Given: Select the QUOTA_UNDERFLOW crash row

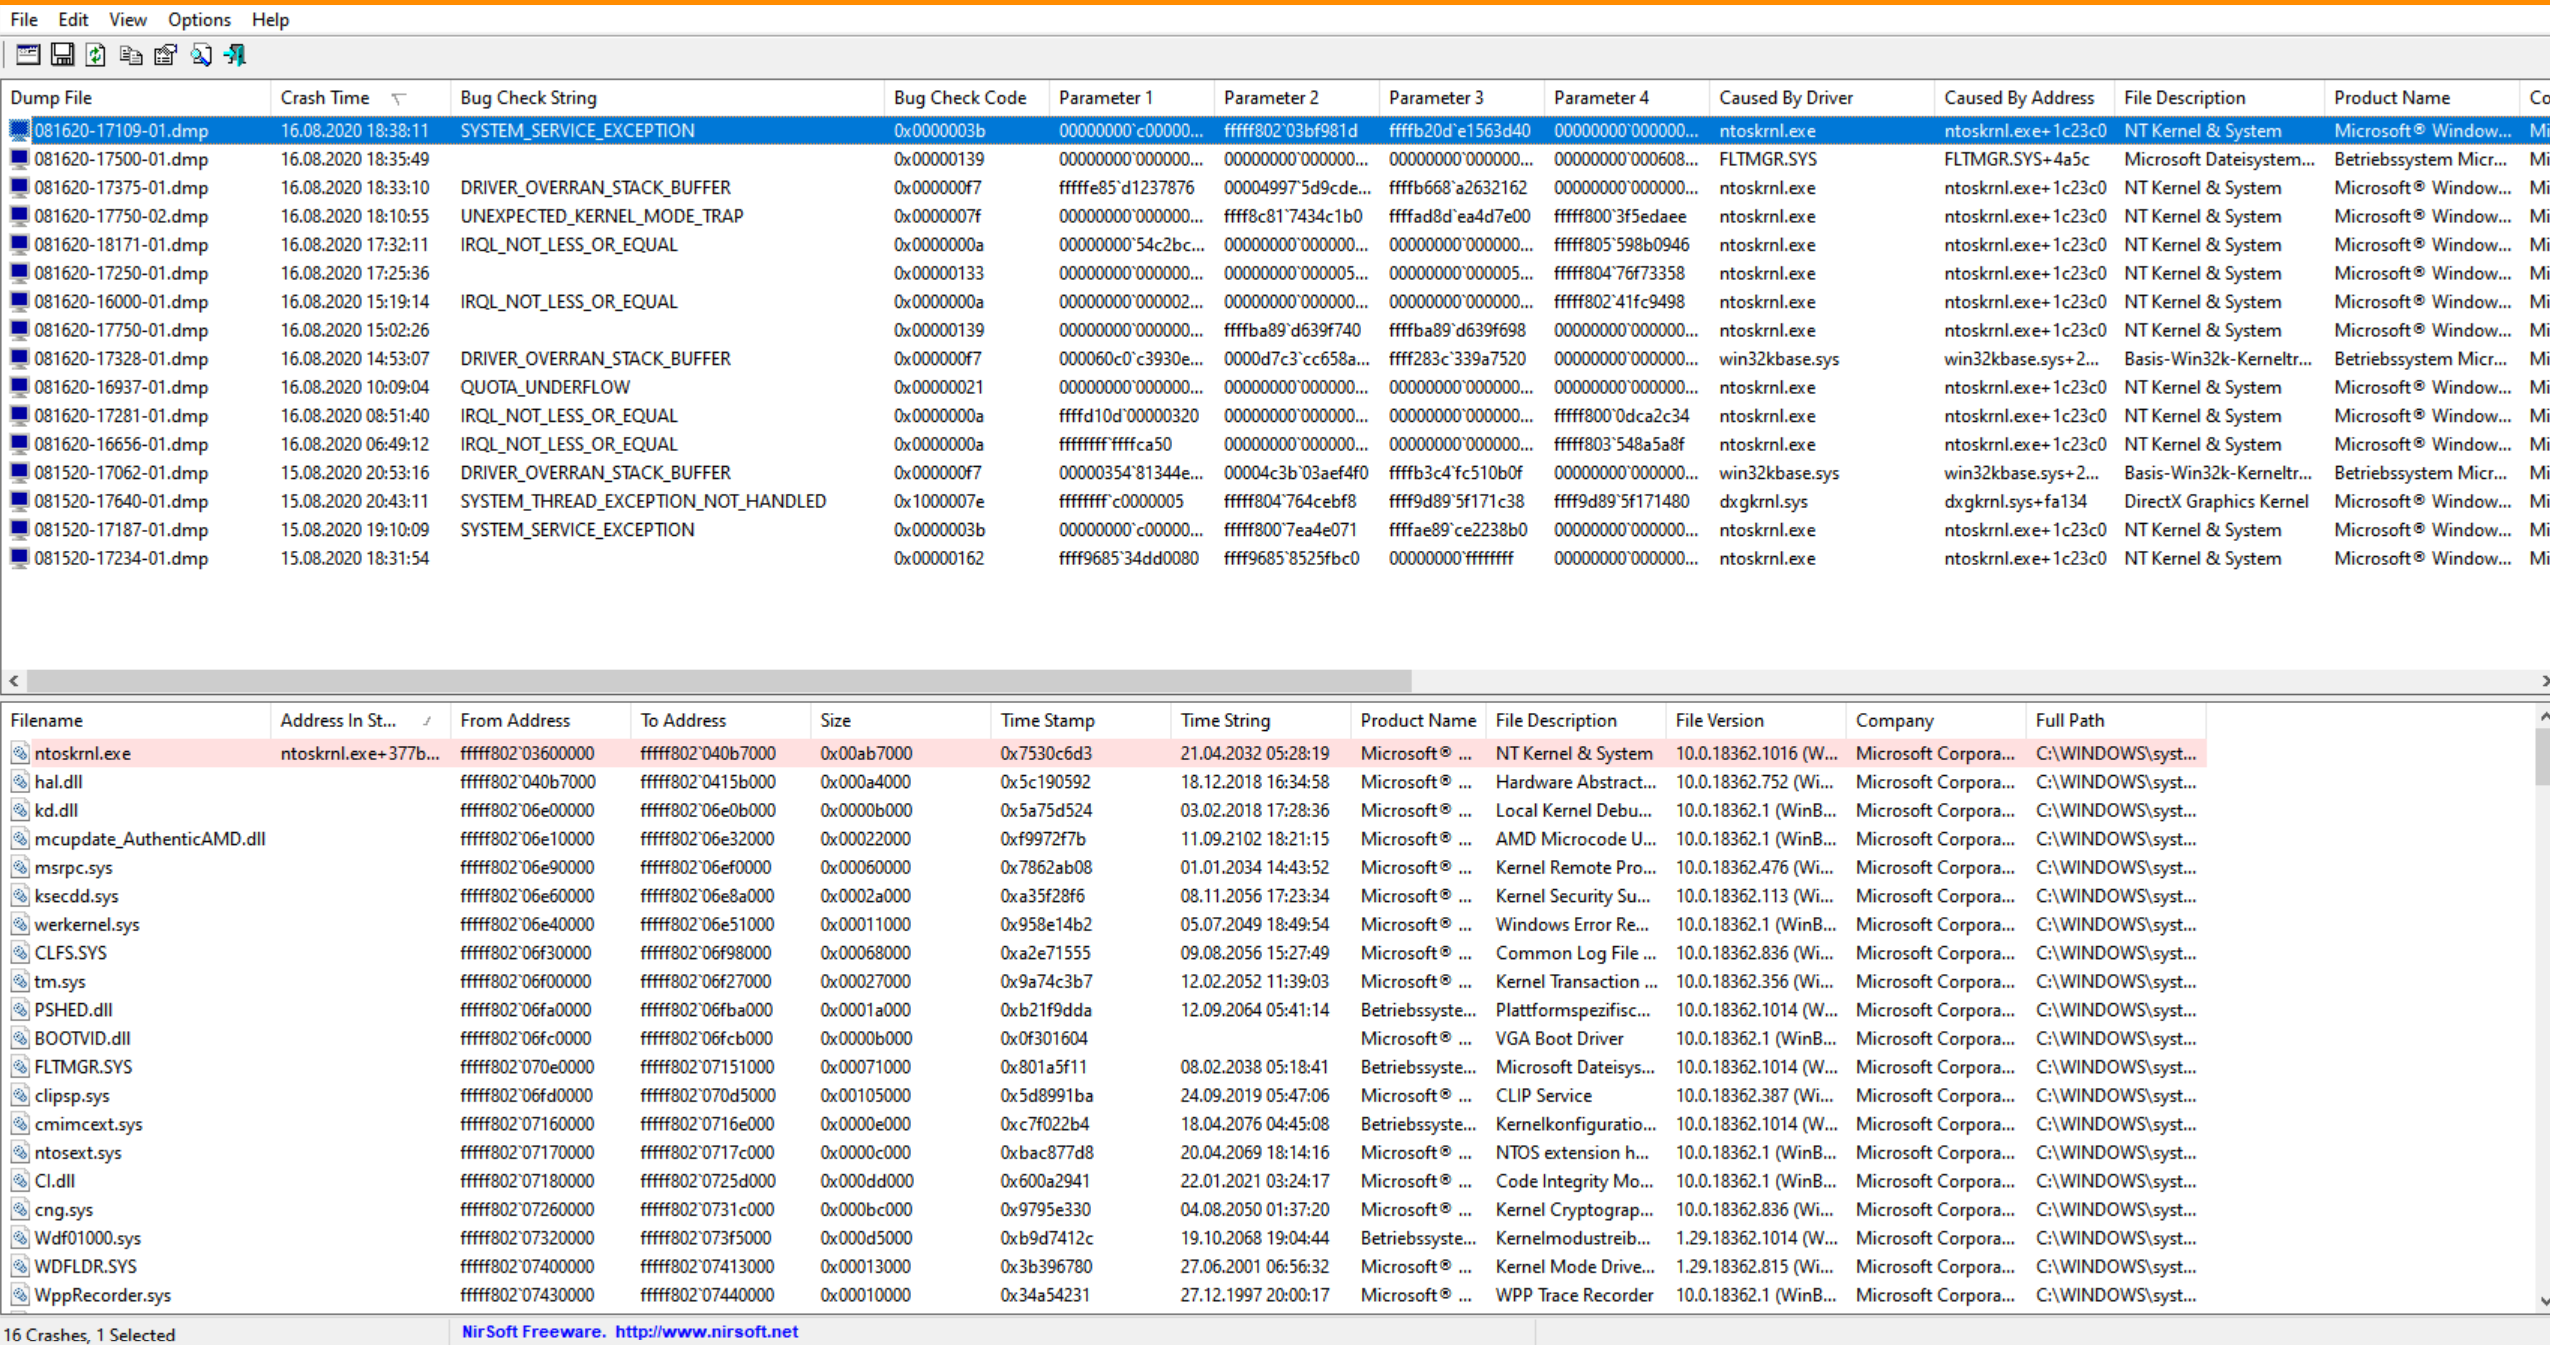Looking at the screenshot, I should point(545,387).
